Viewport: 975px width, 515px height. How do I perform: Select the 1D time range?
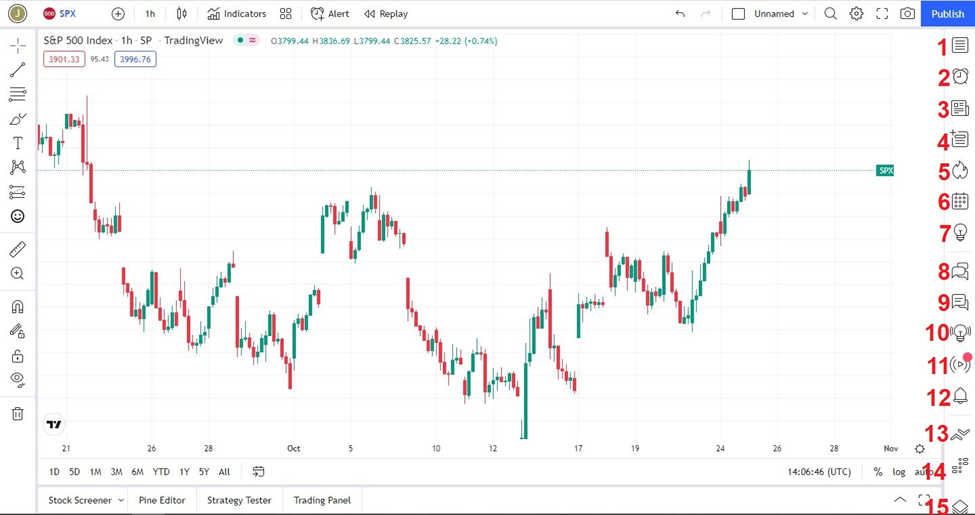(x=54, y=472)
